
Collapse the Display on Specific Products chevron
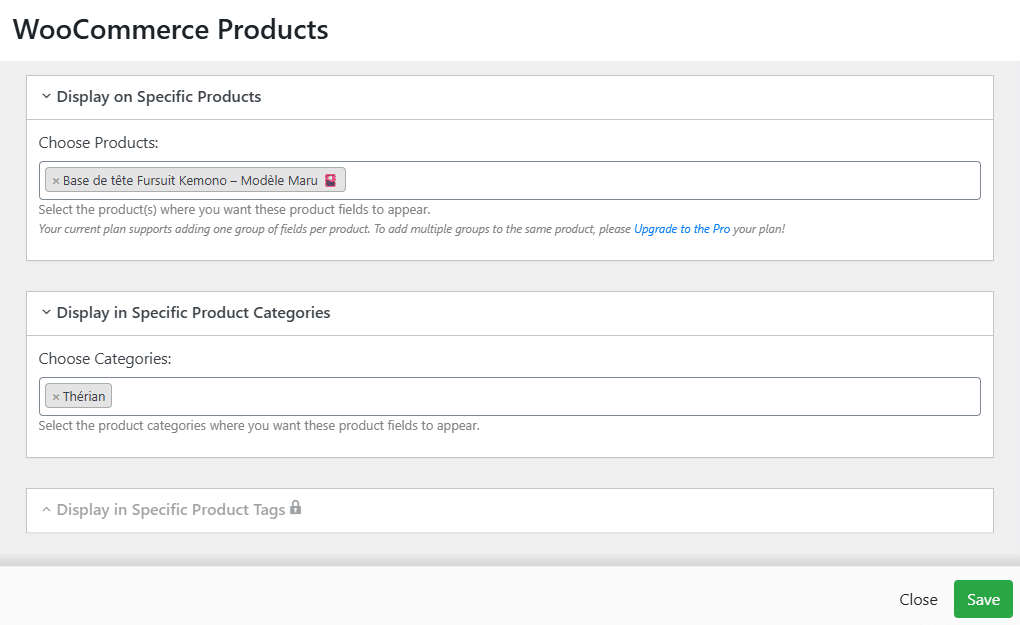(46, 97)
